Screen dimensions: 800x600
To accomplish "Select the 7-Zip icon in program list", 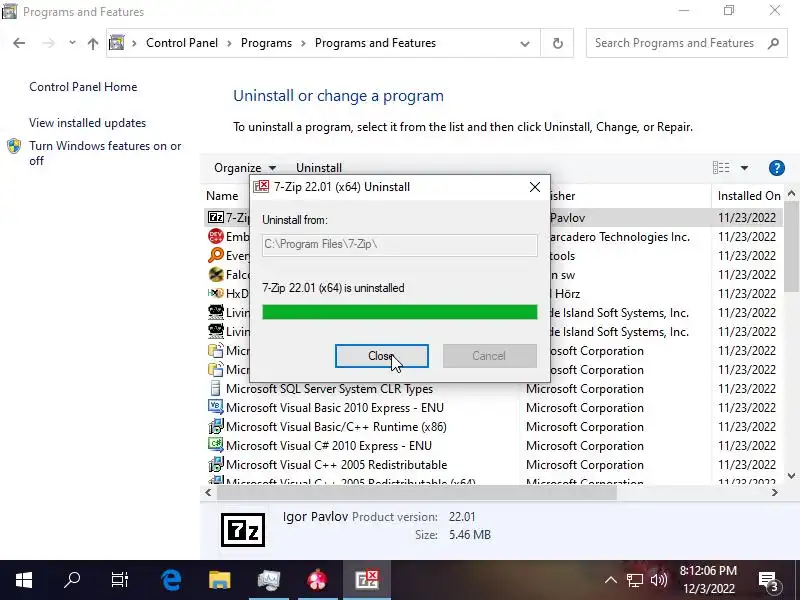I will click(x=216, y=217).
